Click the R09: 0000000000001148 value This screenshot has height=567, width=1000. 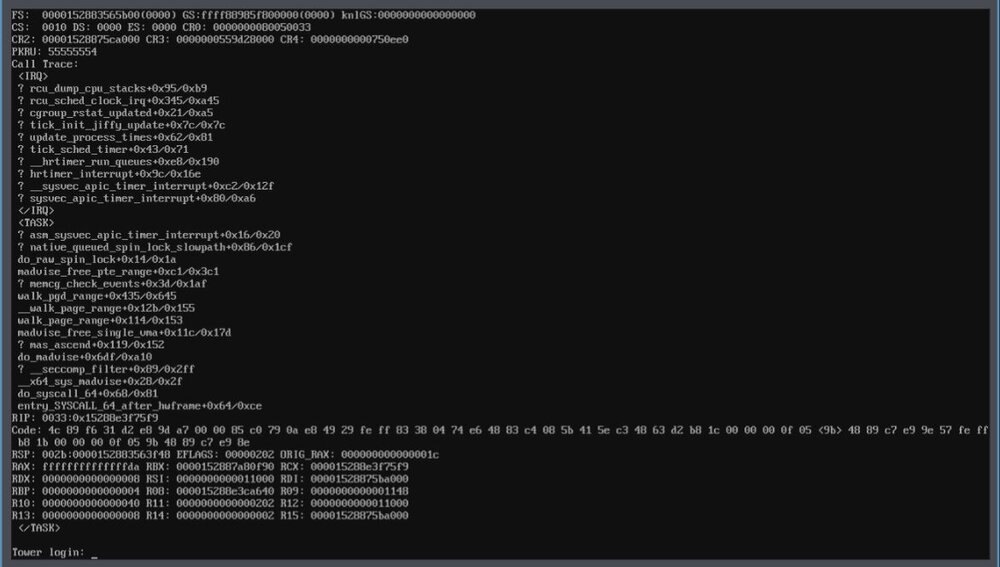[x=344, y=491]
